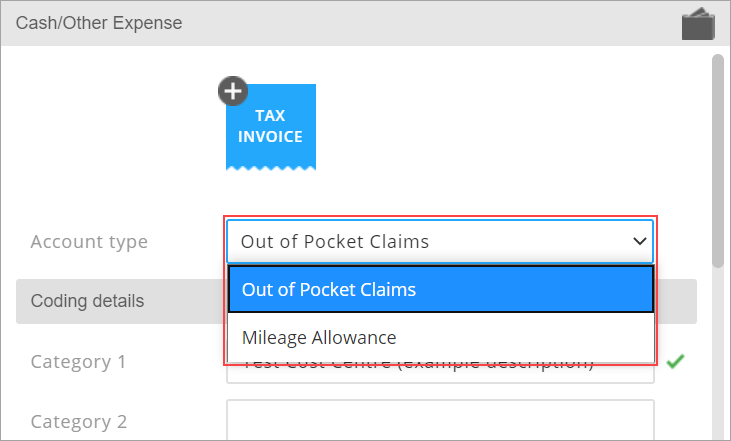Select the highlighted Out of Pocket Claims option
Viewport: 731px width, 441px height.
click(x=441, y=289)
